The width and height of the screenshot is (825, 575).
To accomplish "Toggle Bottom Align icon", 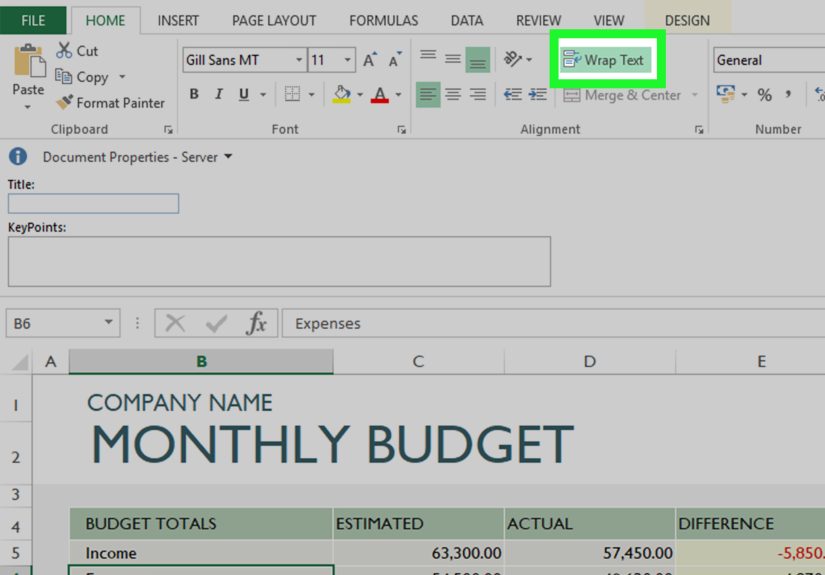I will (478, 60).
